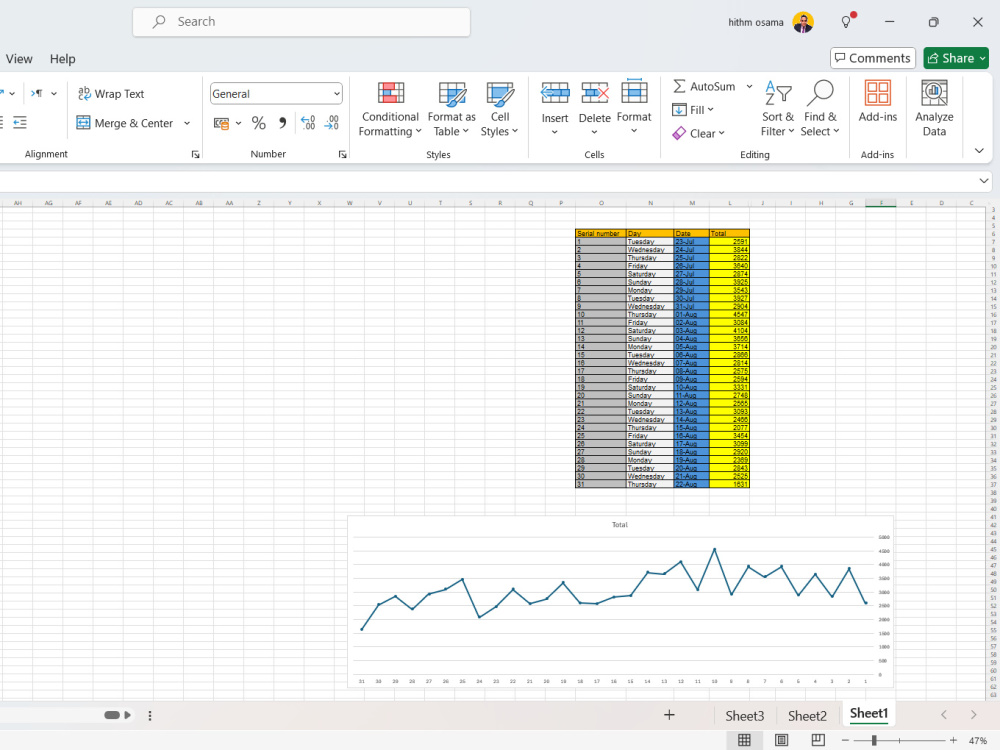1000x750 pixels.
Task: Open Conditional Formatting
Action: (x=390, y=109)
